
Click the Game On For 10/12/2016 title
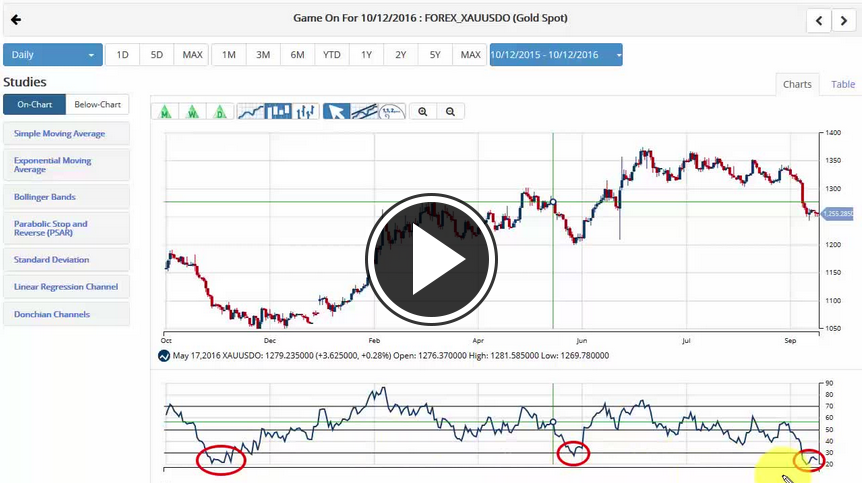pos(430,18)
